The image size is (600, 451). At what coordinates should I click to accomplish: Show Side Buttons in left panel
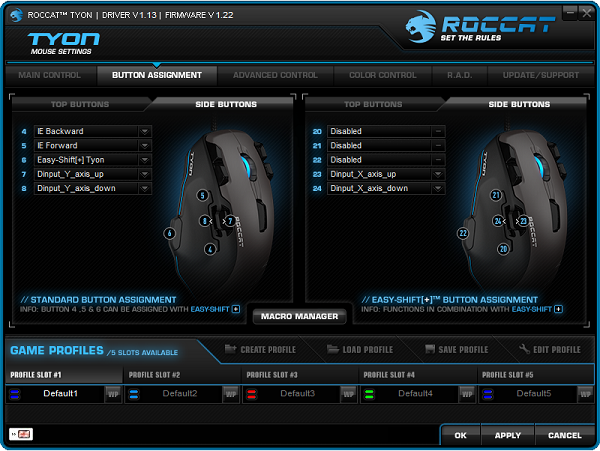[x=226, y=104]
